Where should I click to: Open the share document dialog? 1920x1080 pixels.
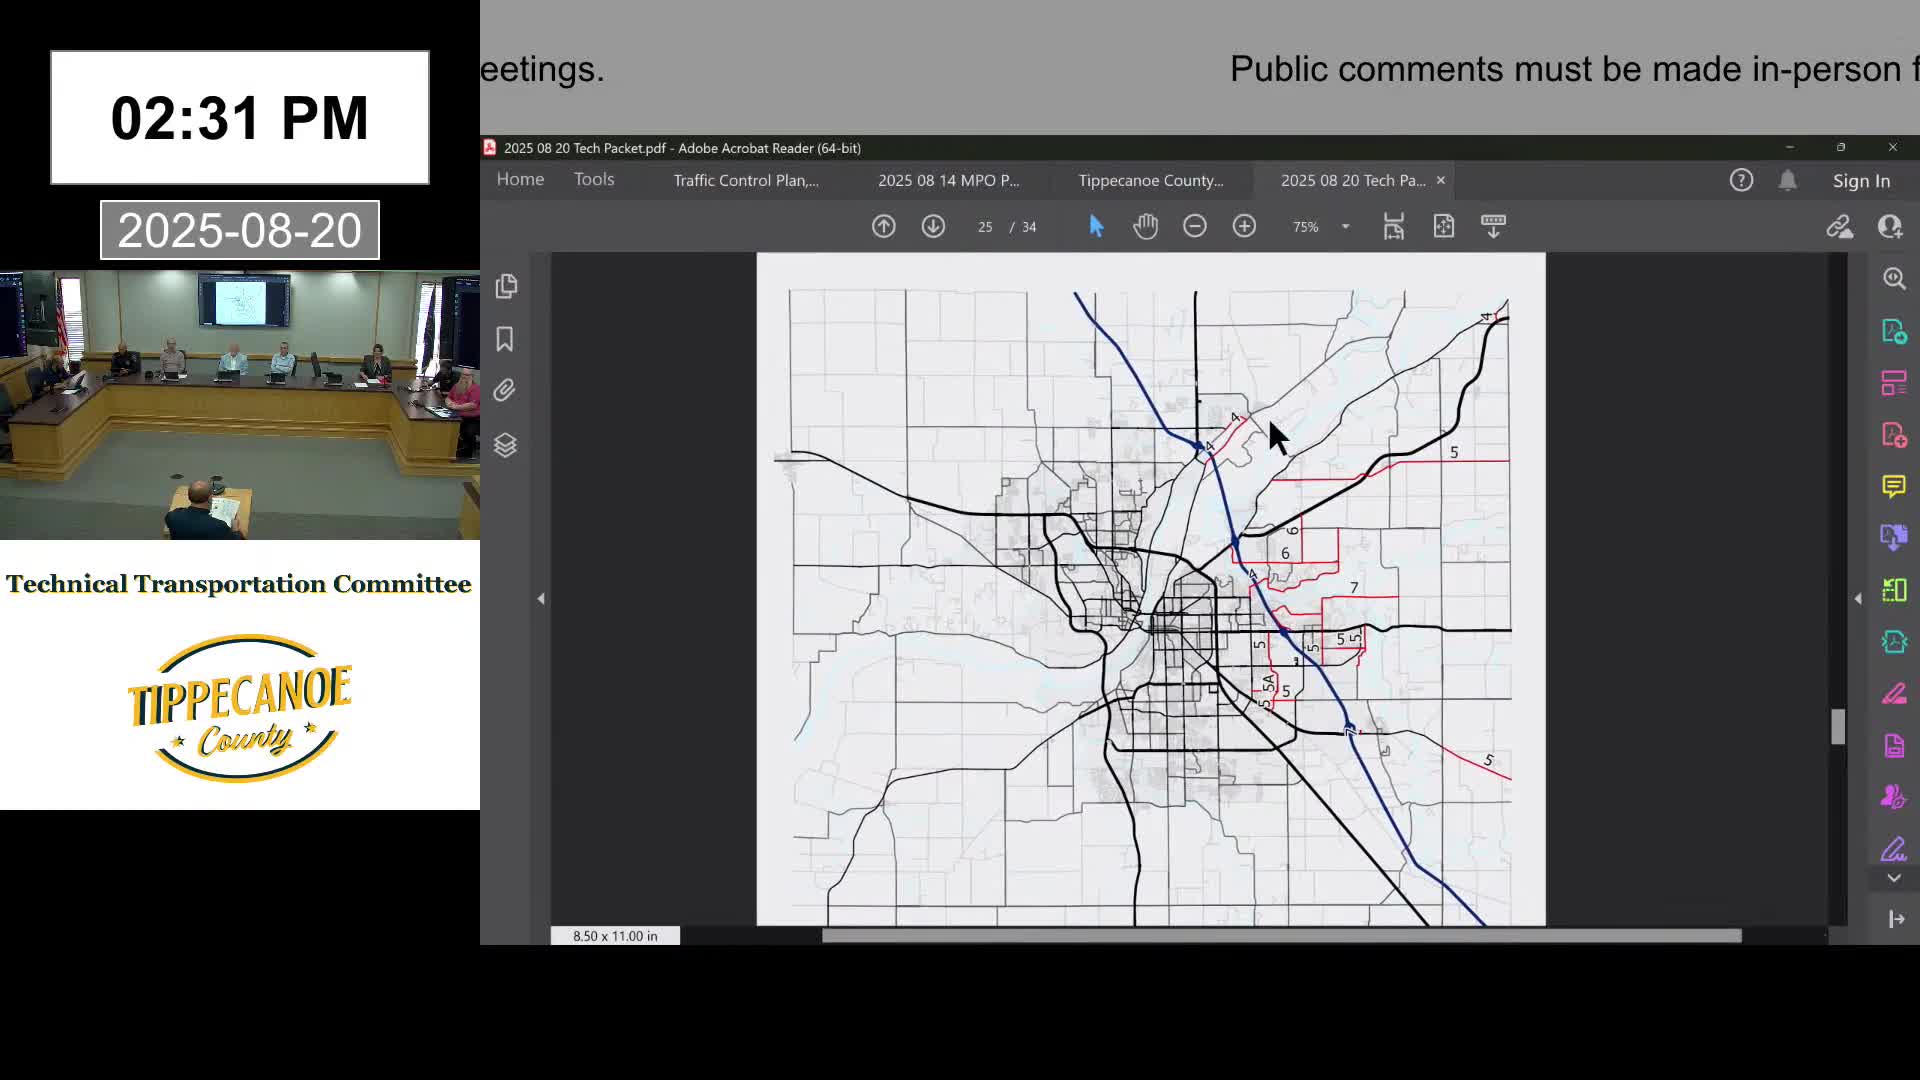point(1840,227)
